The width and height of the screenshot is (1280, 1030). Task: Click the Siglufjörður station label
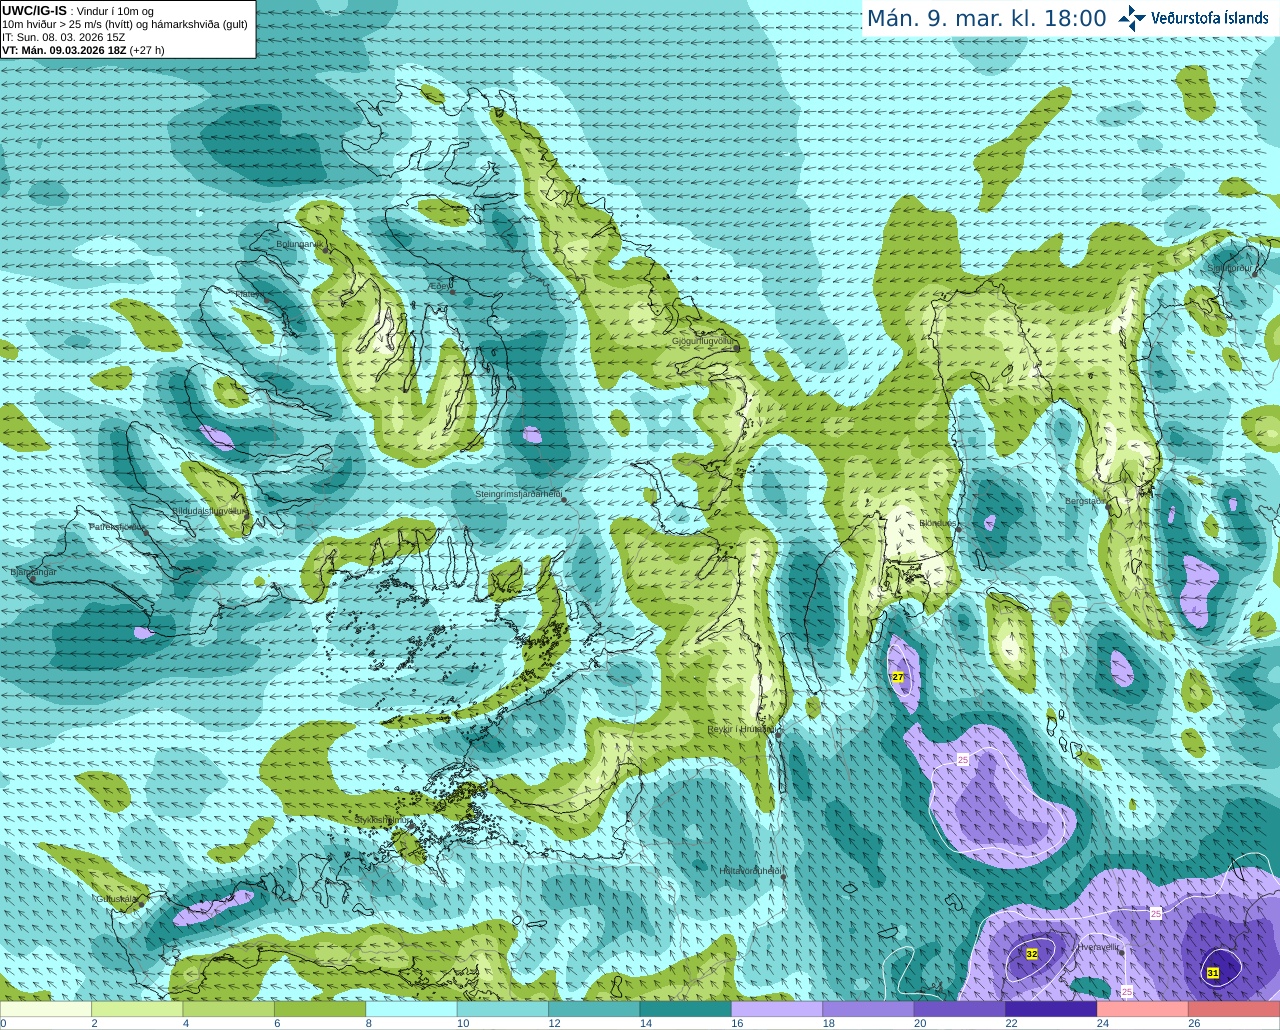(1231, 268)
